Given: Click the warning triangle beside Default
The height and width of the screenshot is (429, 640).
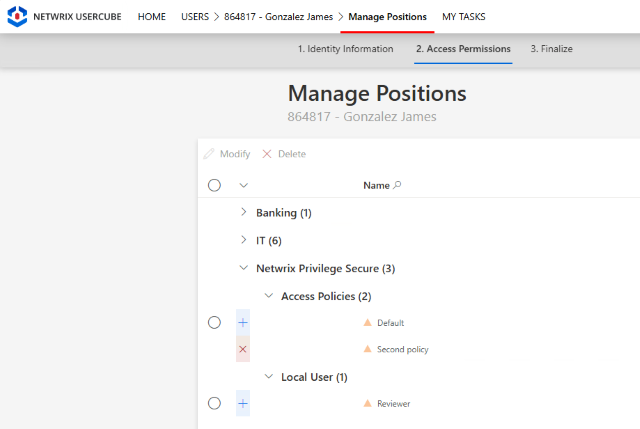Looking at the screenshot, I should pyautogui.click(x=367, y=322).
